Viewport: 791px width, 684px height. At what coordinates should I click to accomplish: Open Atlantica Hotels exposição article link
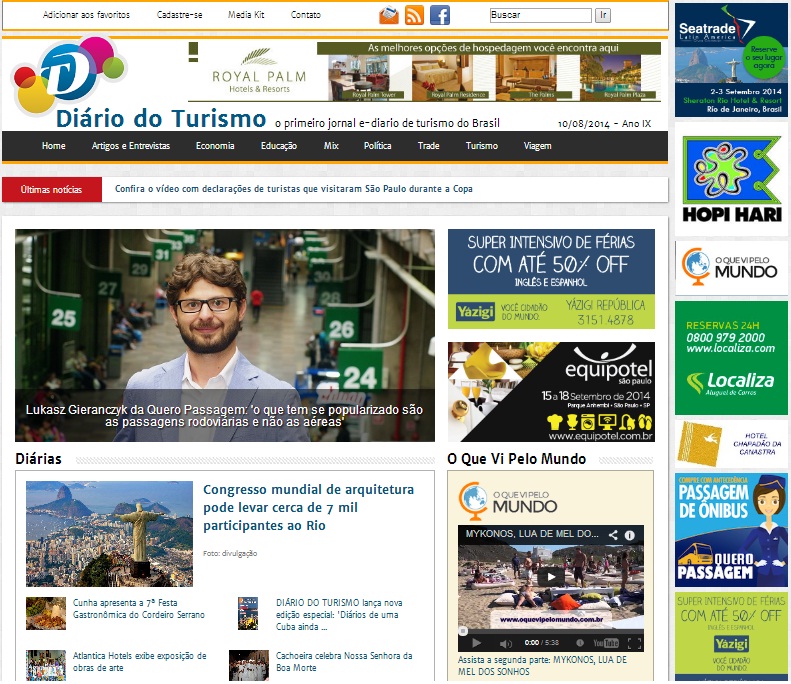pyautogui.click(x=140, y=662)
